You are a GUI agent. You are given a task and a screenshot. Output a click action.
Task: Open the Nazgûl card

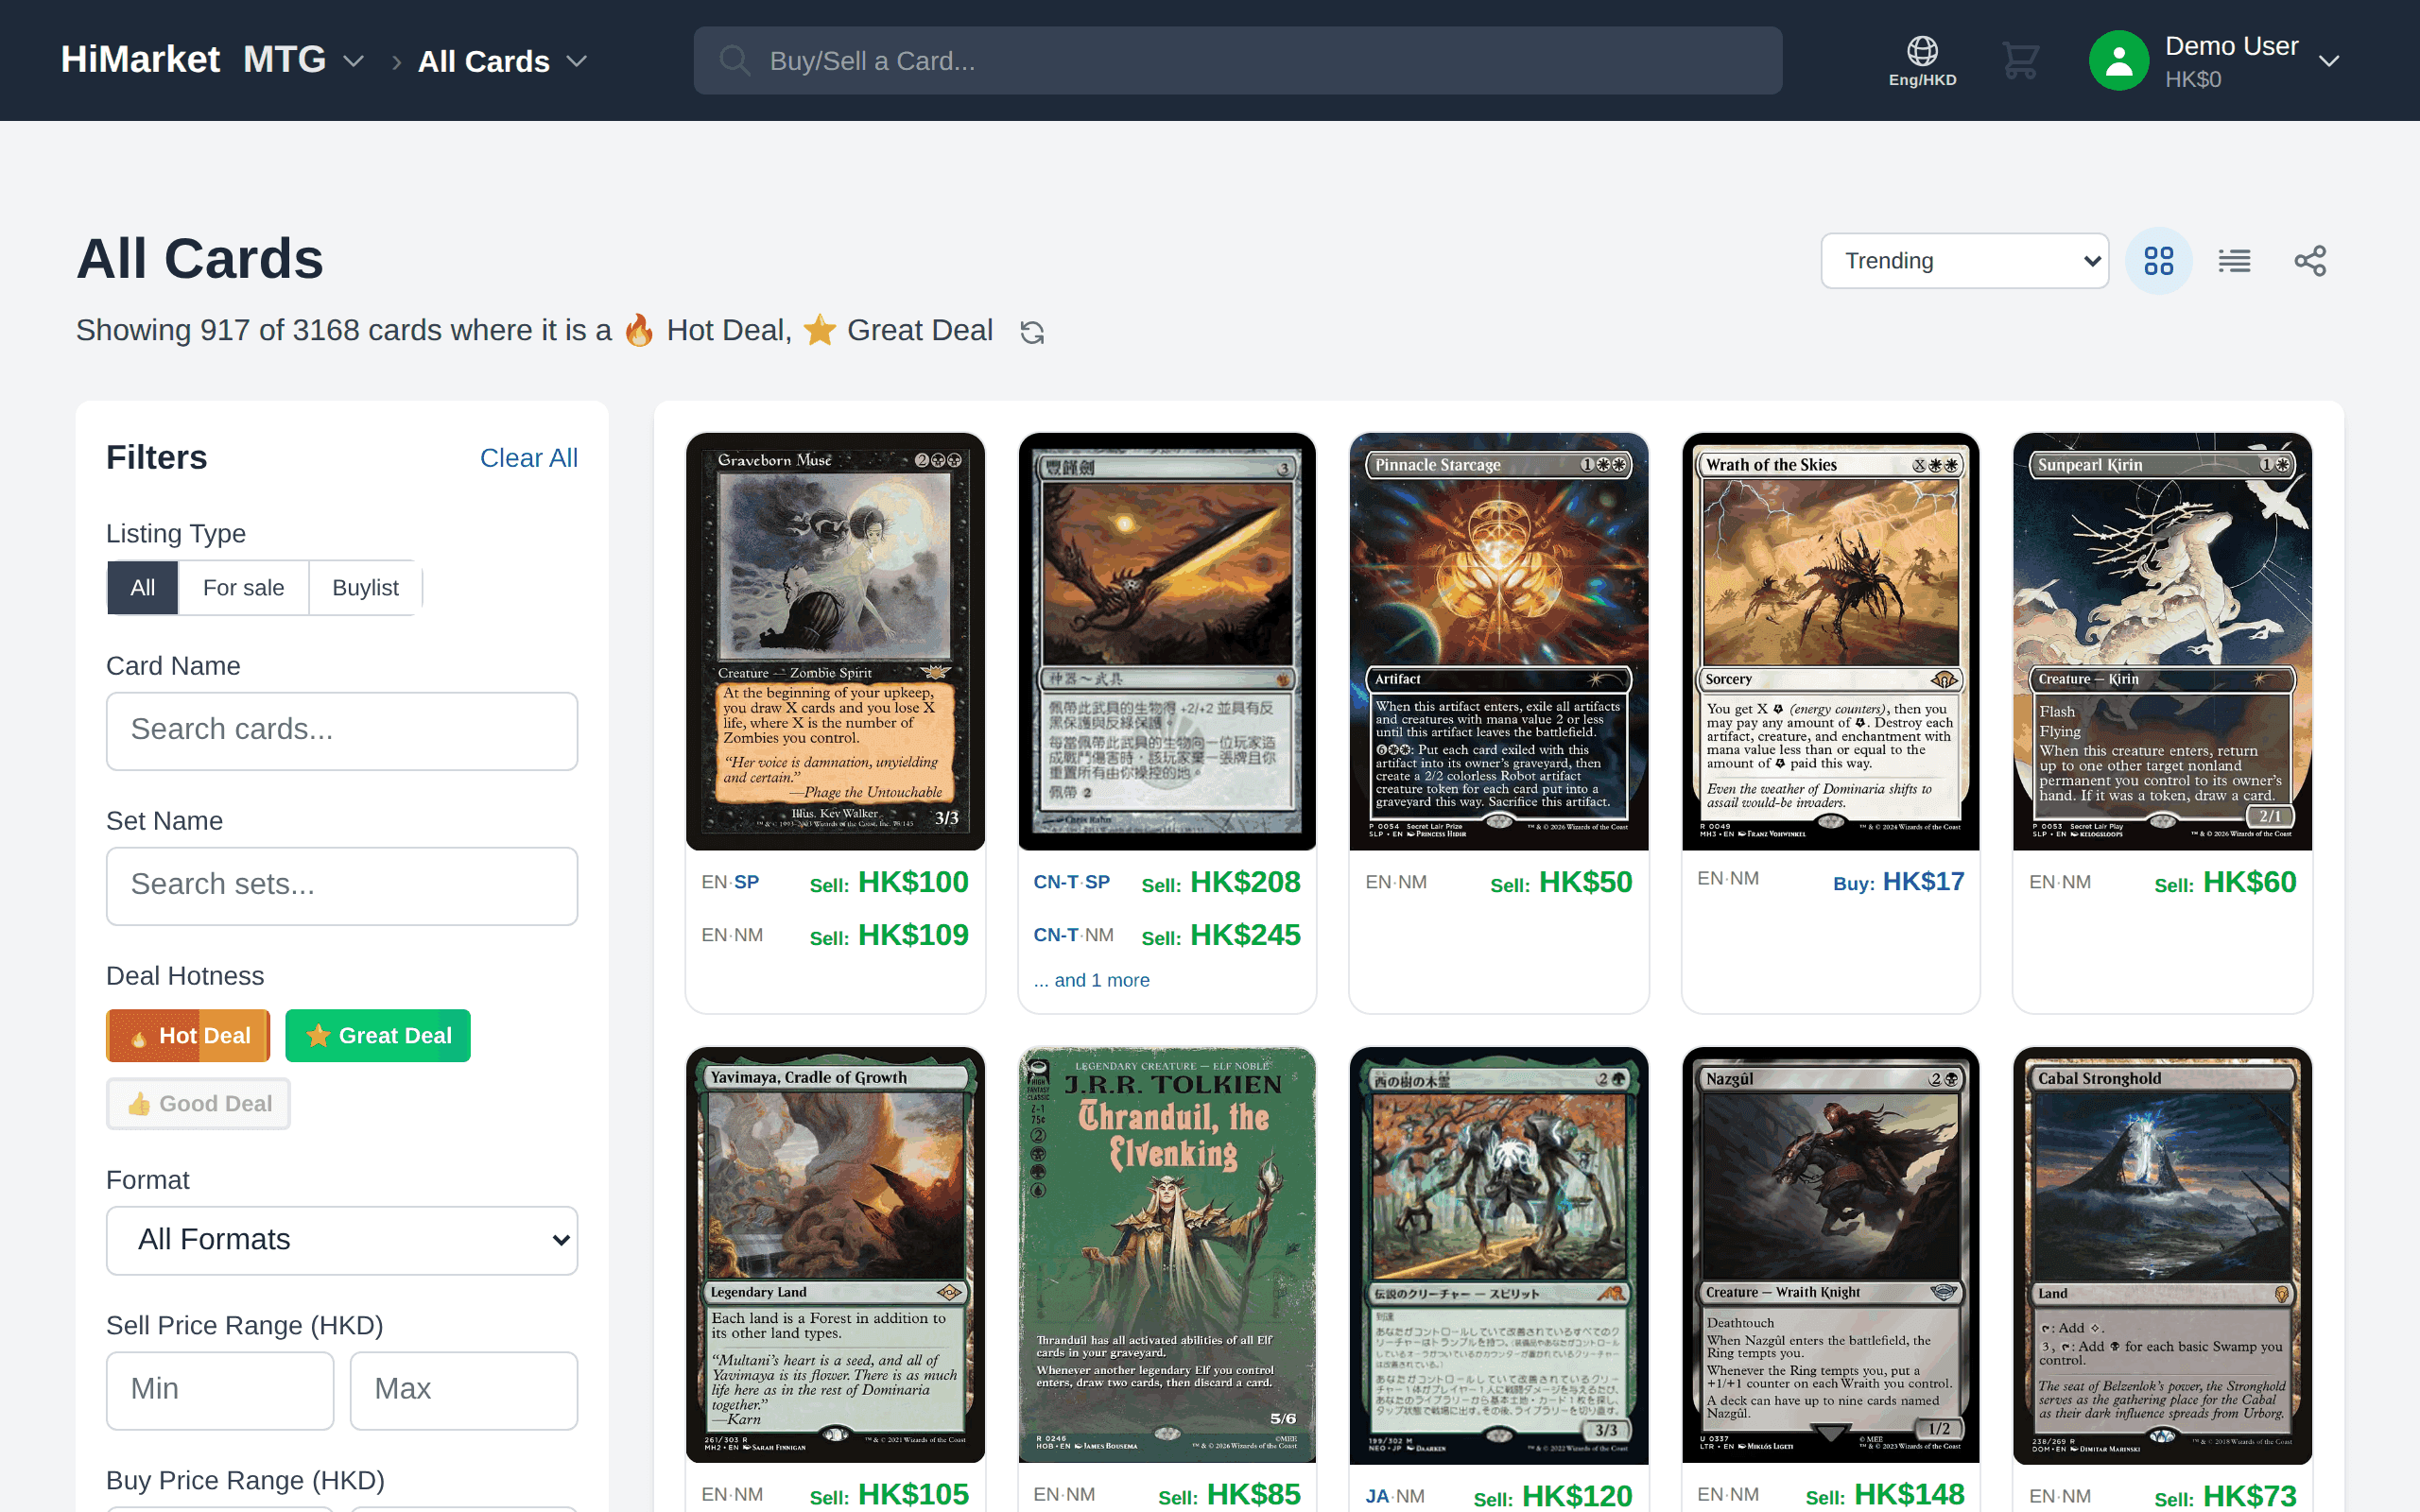tap(1830, 1255)
